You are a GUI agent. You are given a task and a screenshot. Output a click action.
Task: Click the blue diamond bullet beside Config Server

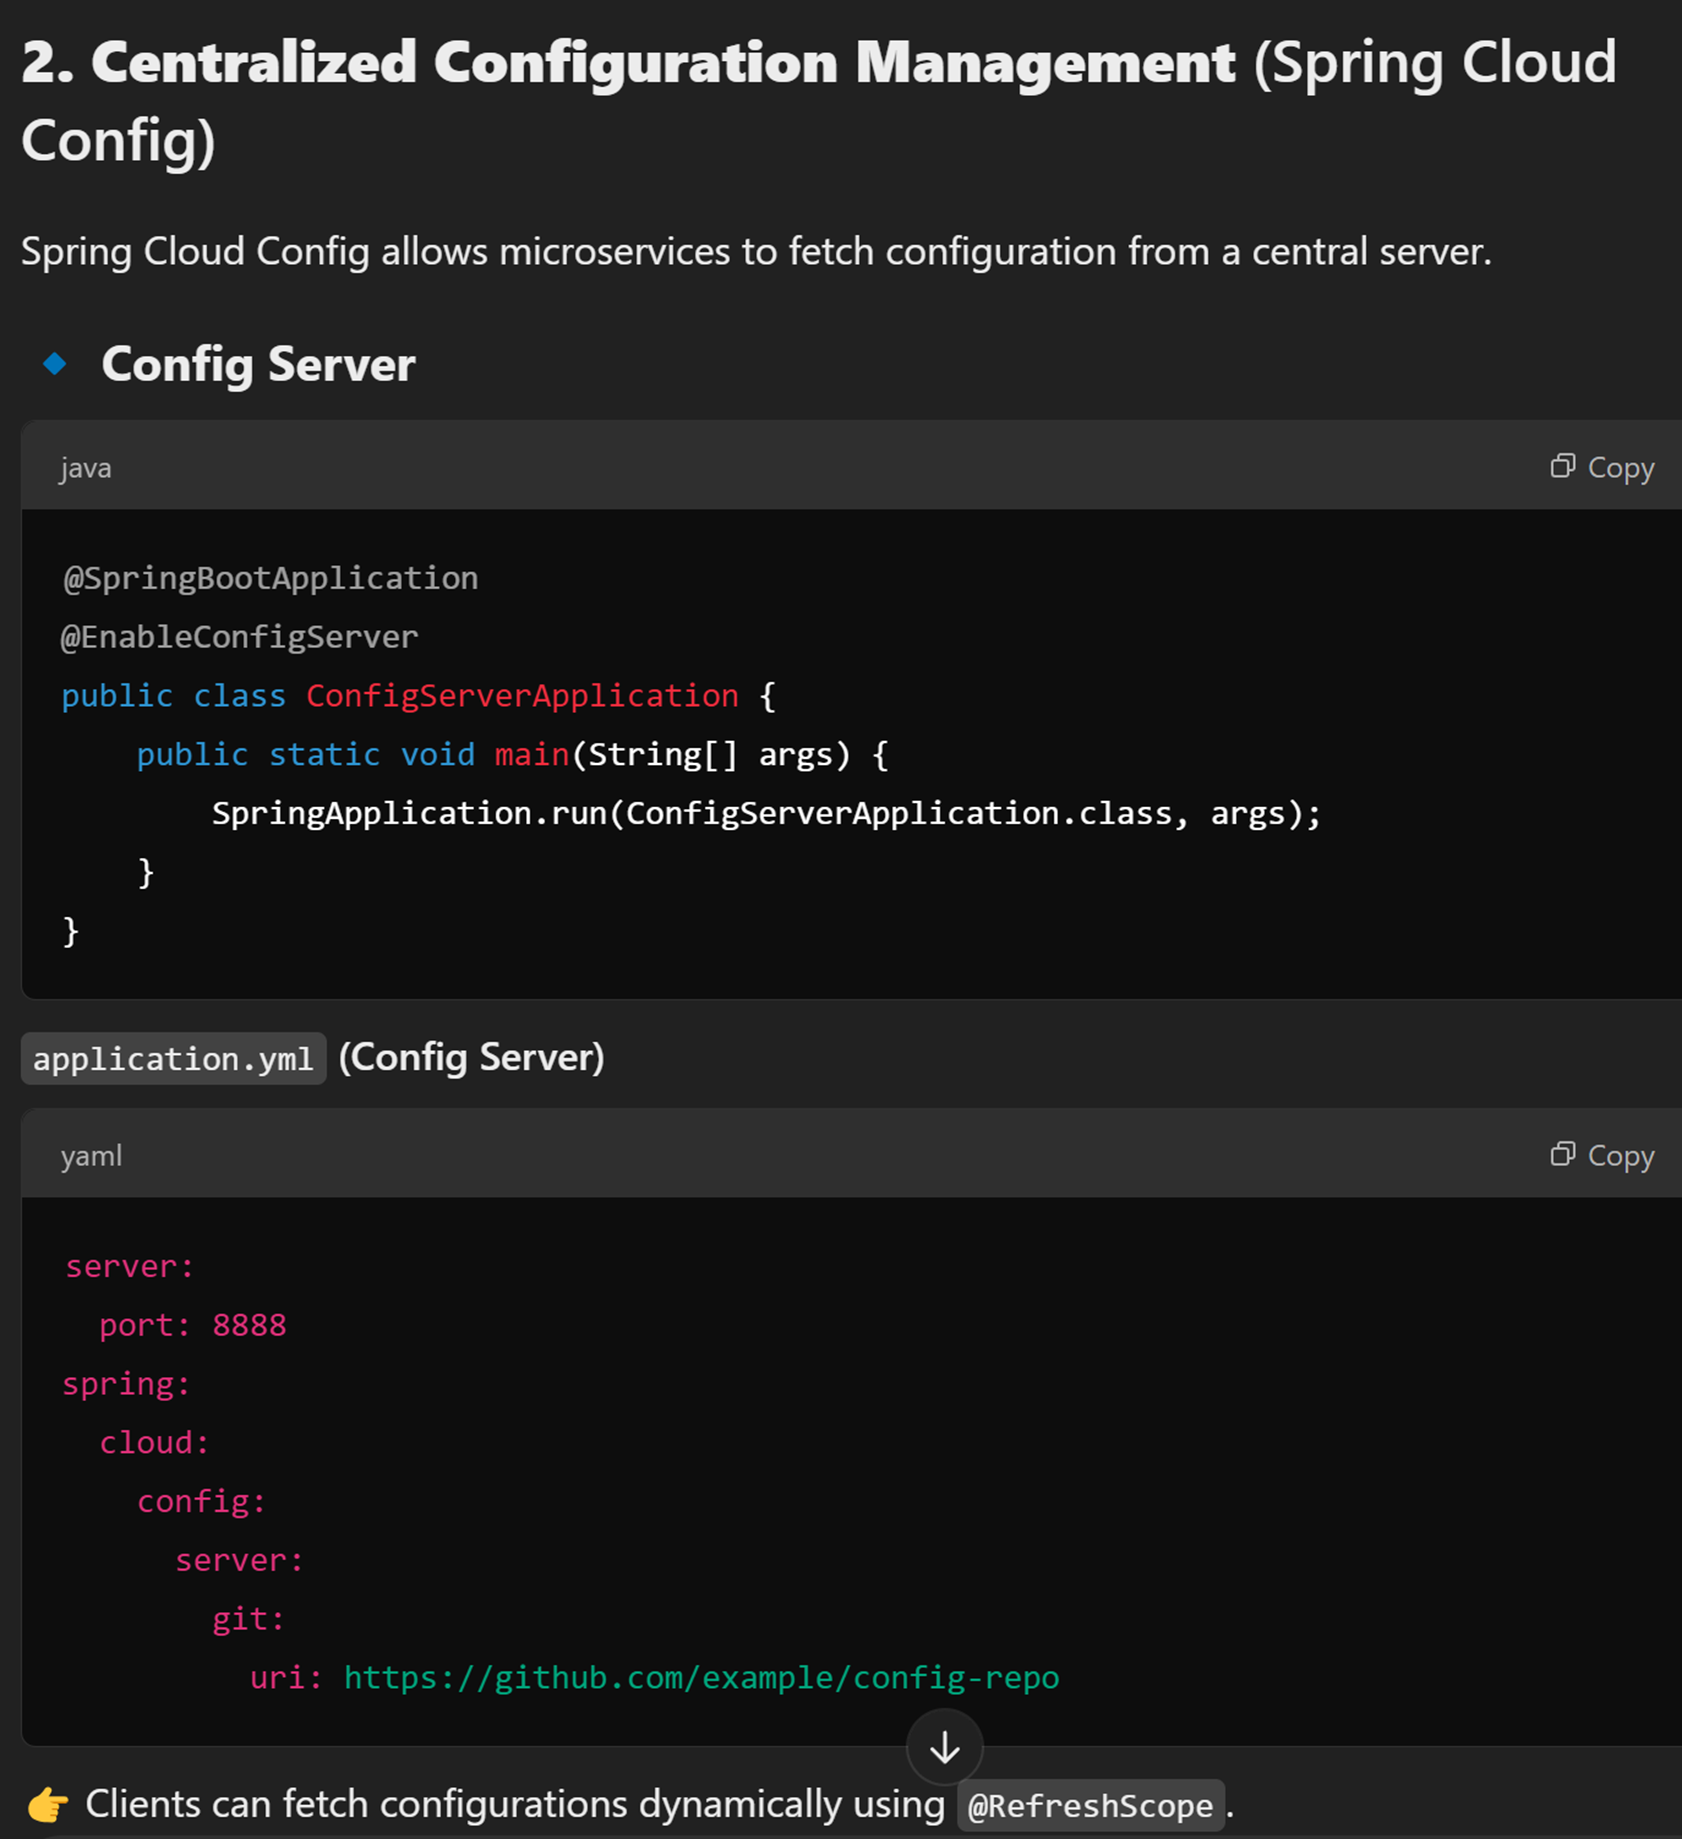click(55, 364)
